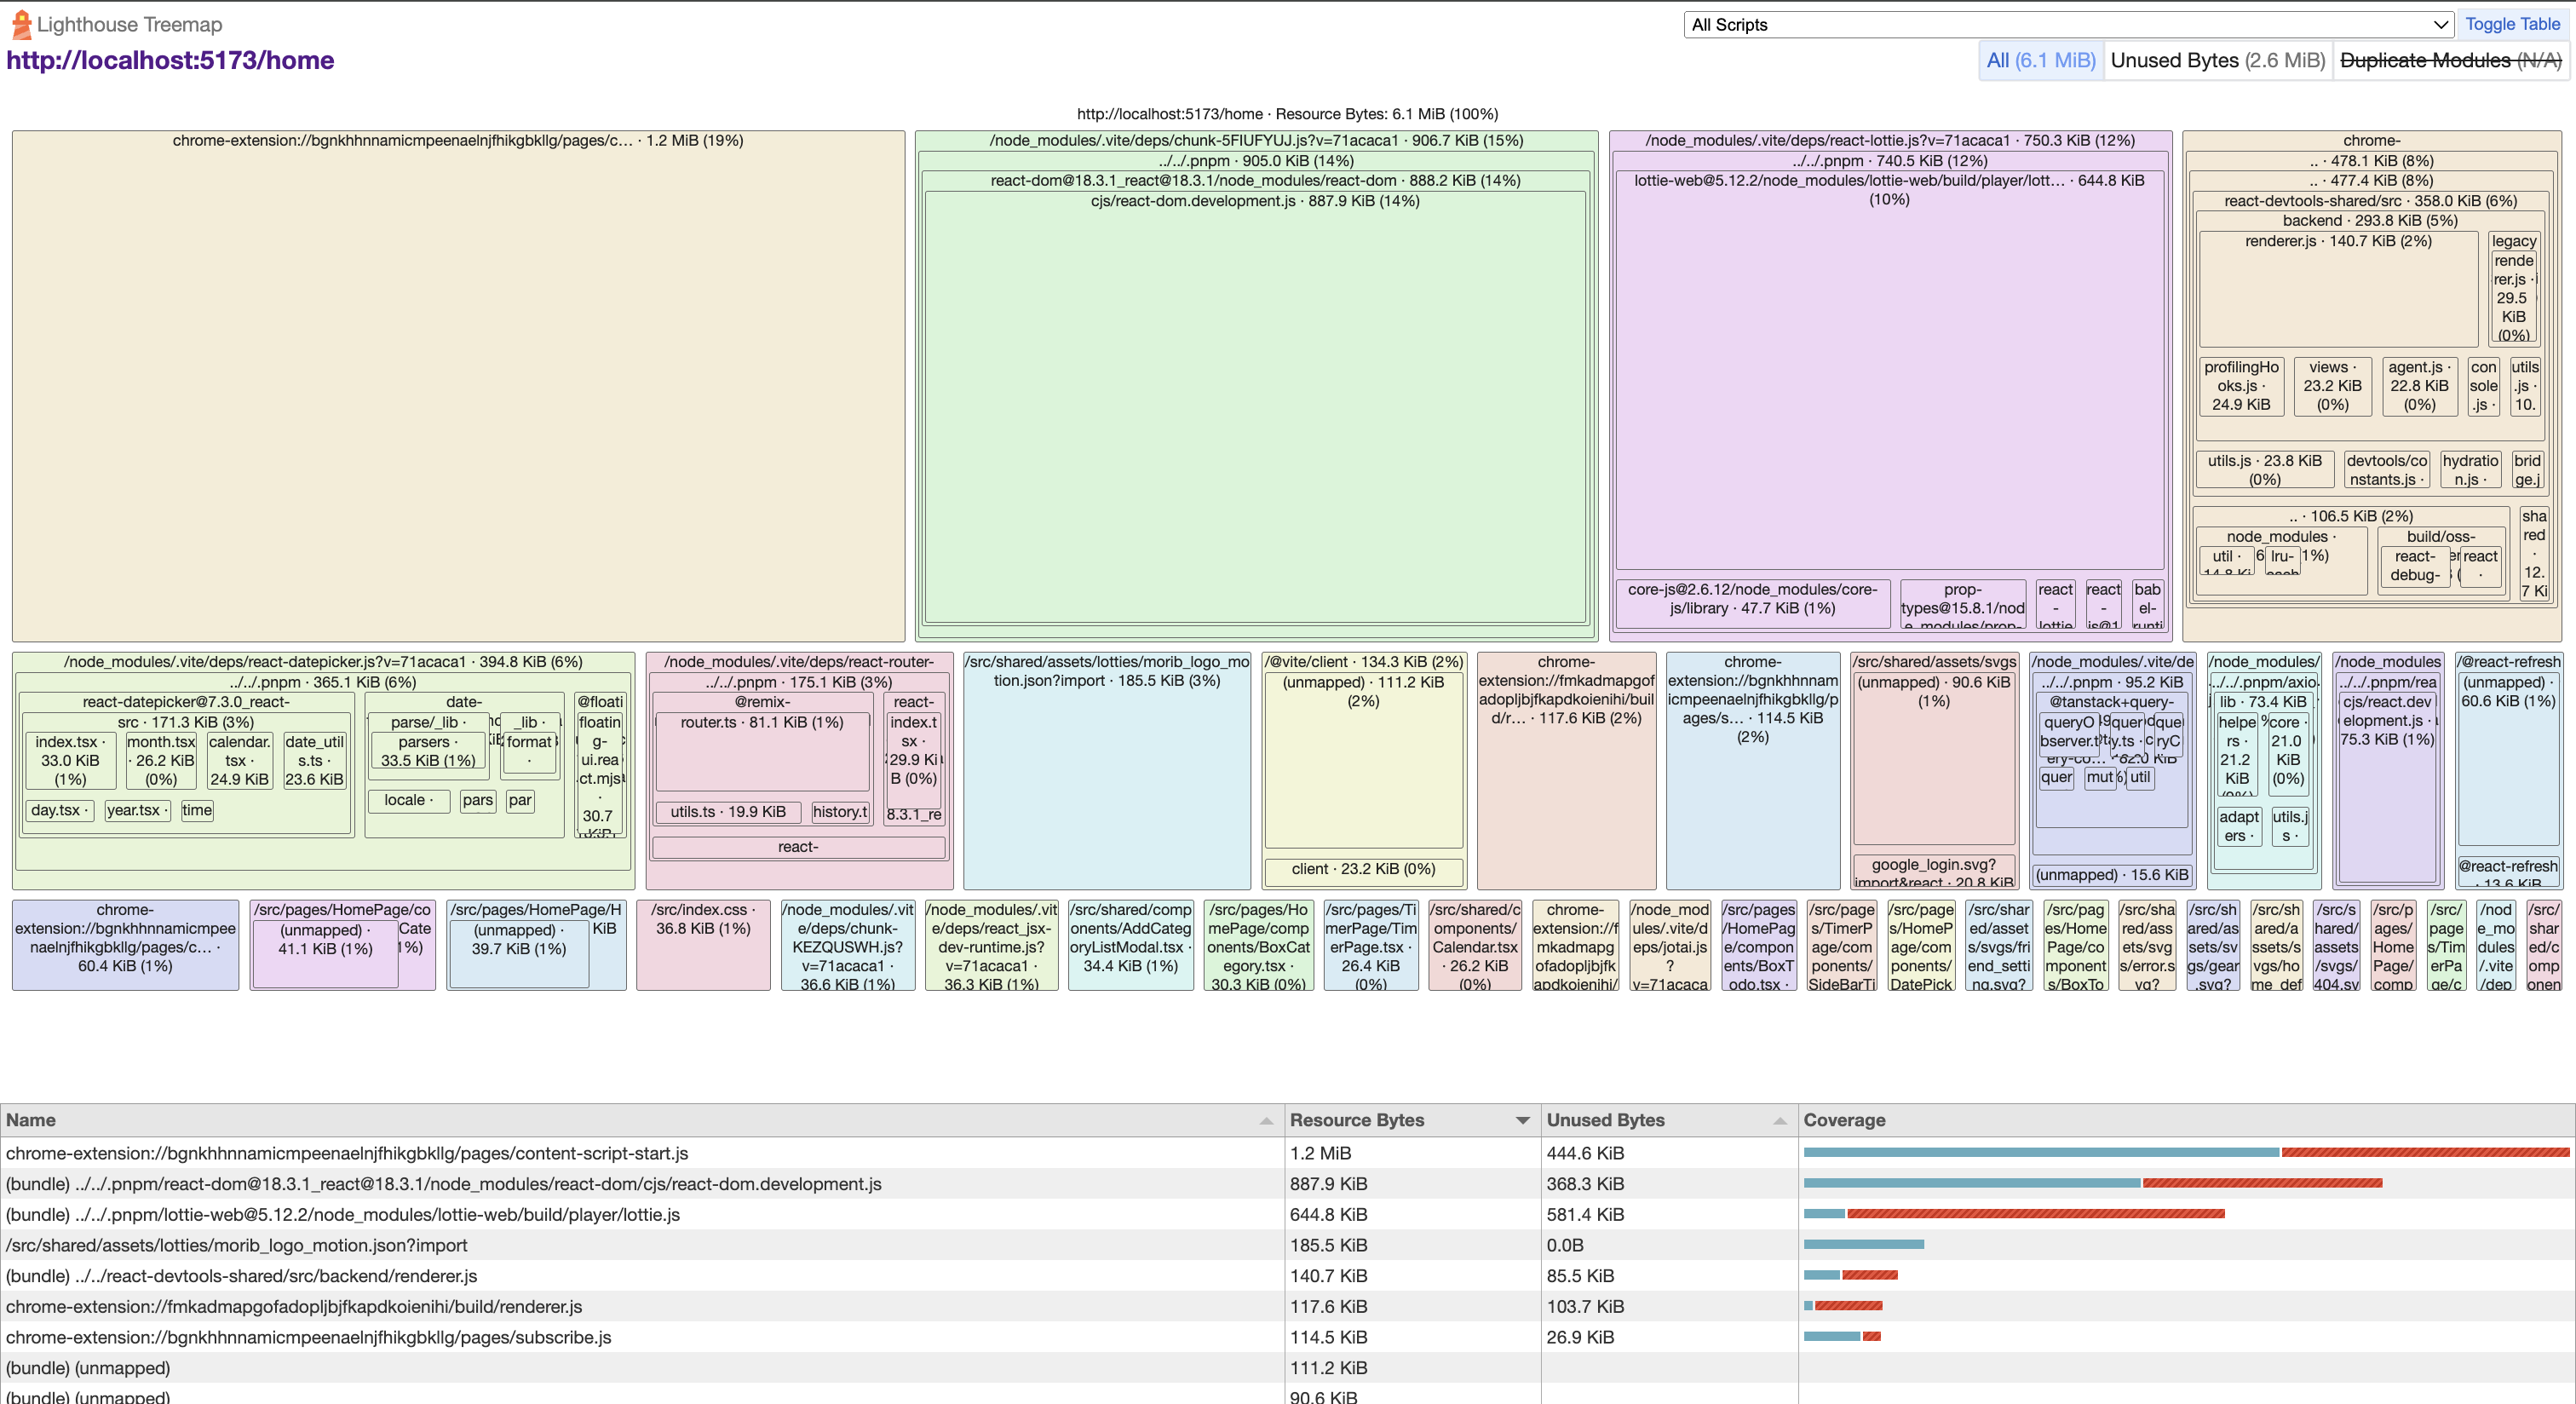Select /src/index.css treemap tile

[702, 945]
